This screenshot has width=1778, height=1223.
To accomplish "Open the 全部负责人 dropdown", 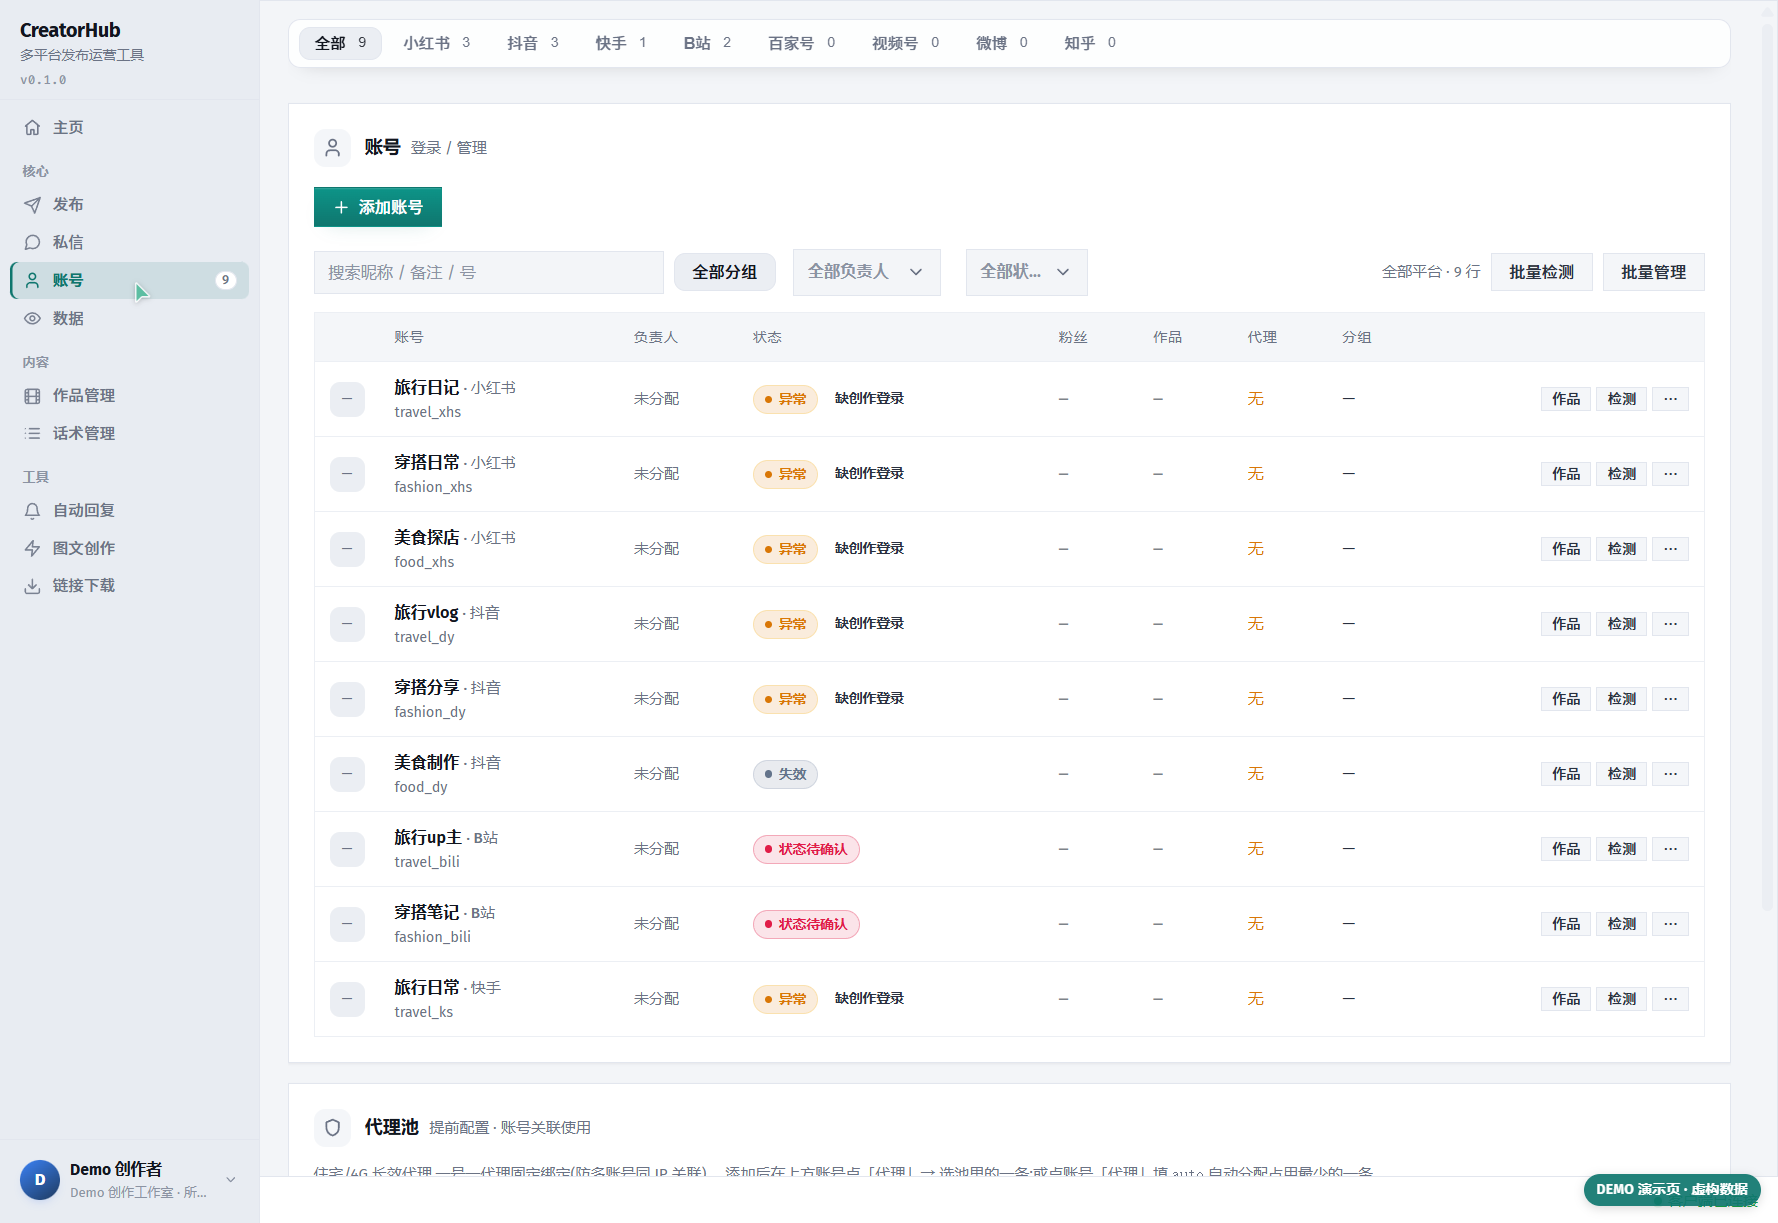I will pos(866,272).
